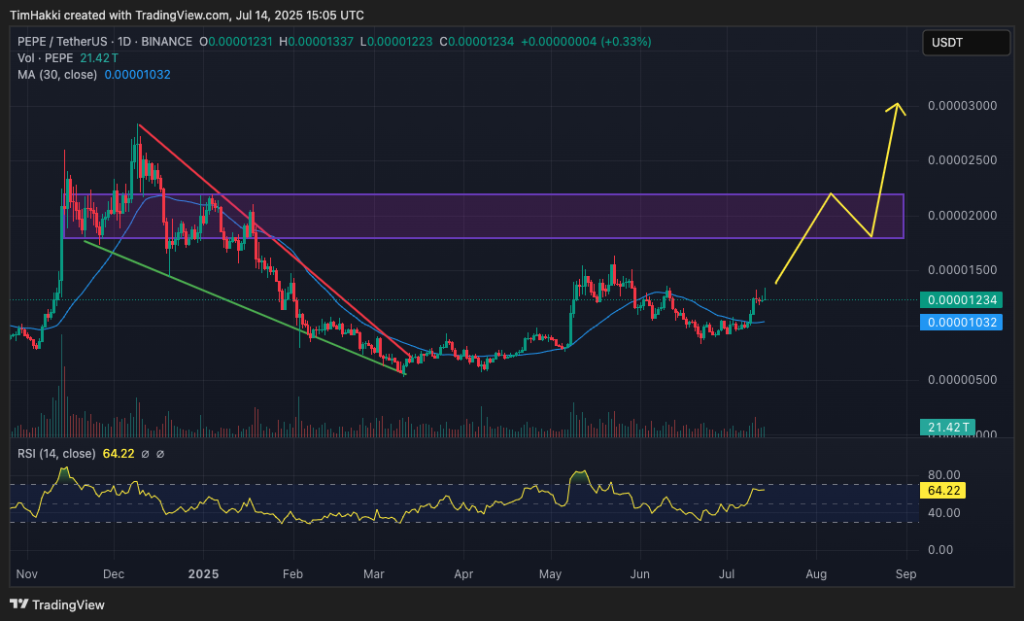Click the TradingView logo in the footer
Screen dimensions: 1024x621
coord(56,604)
